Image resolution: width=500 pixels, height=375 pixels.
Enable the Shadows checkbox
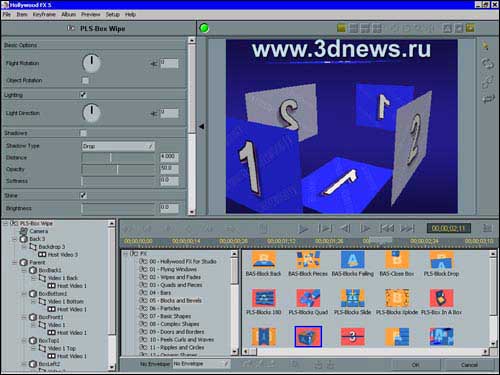point(83,133)
